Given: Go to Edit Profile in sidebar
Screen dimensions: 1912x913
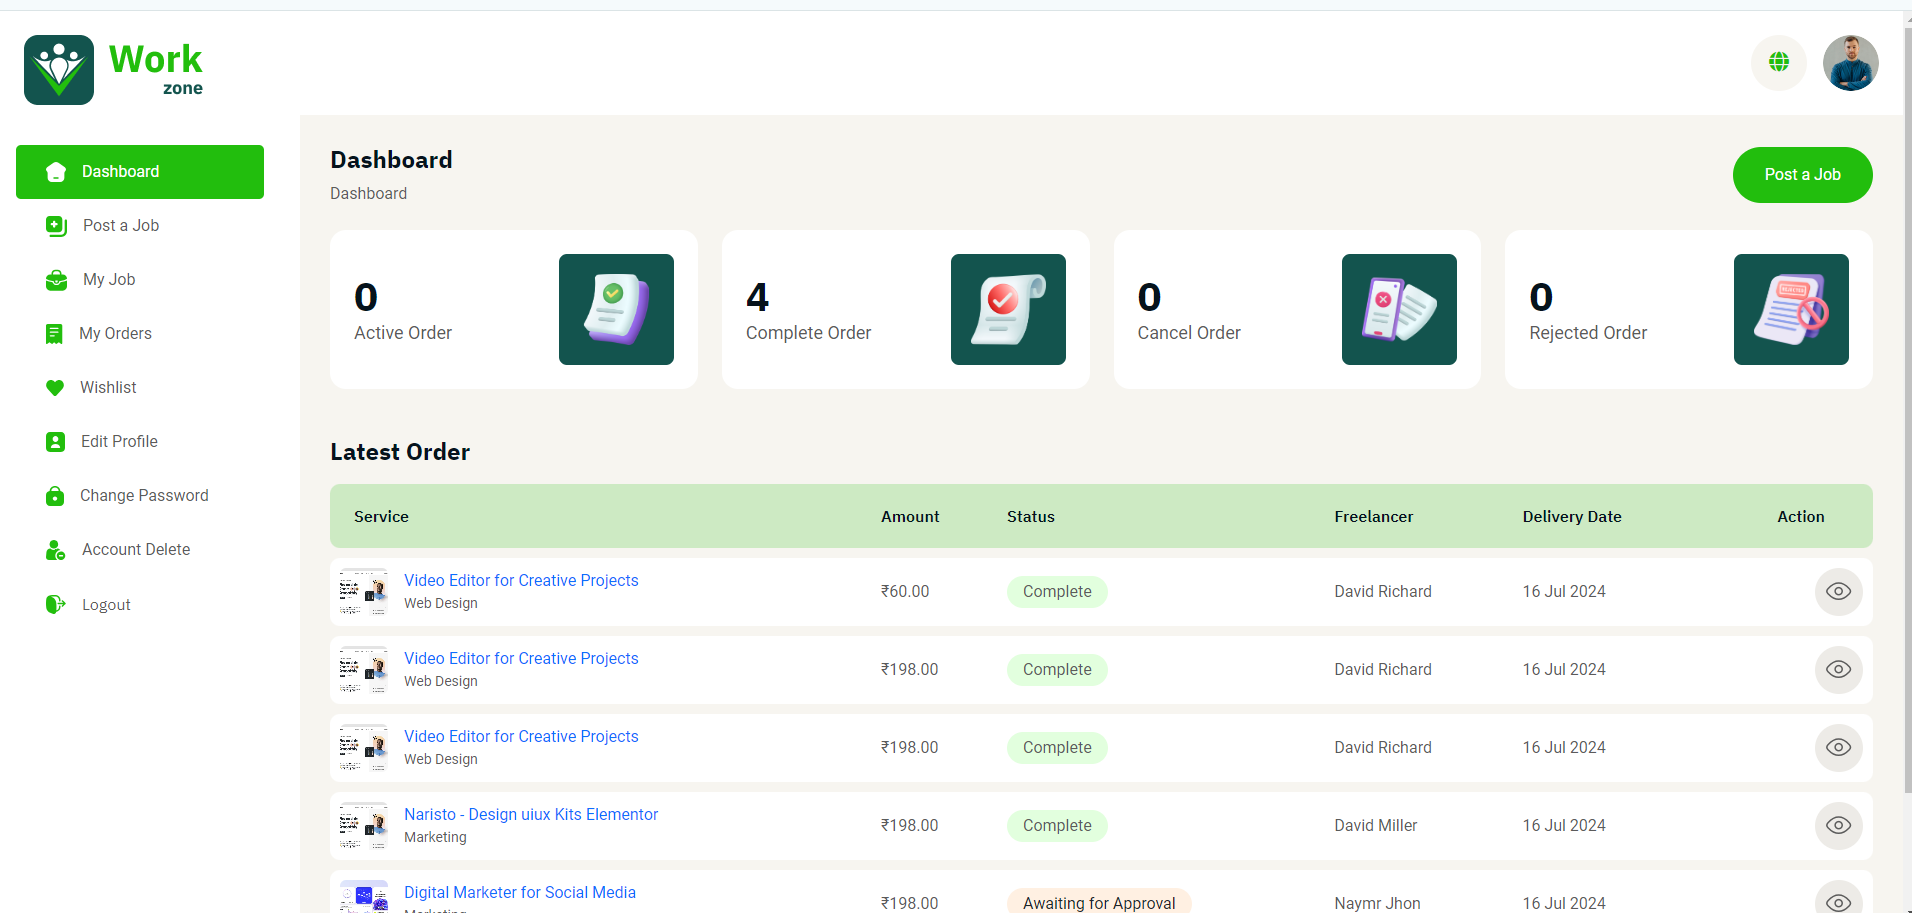Looking at the screenshot, I should pyautogui.click(x=119, y=442).
